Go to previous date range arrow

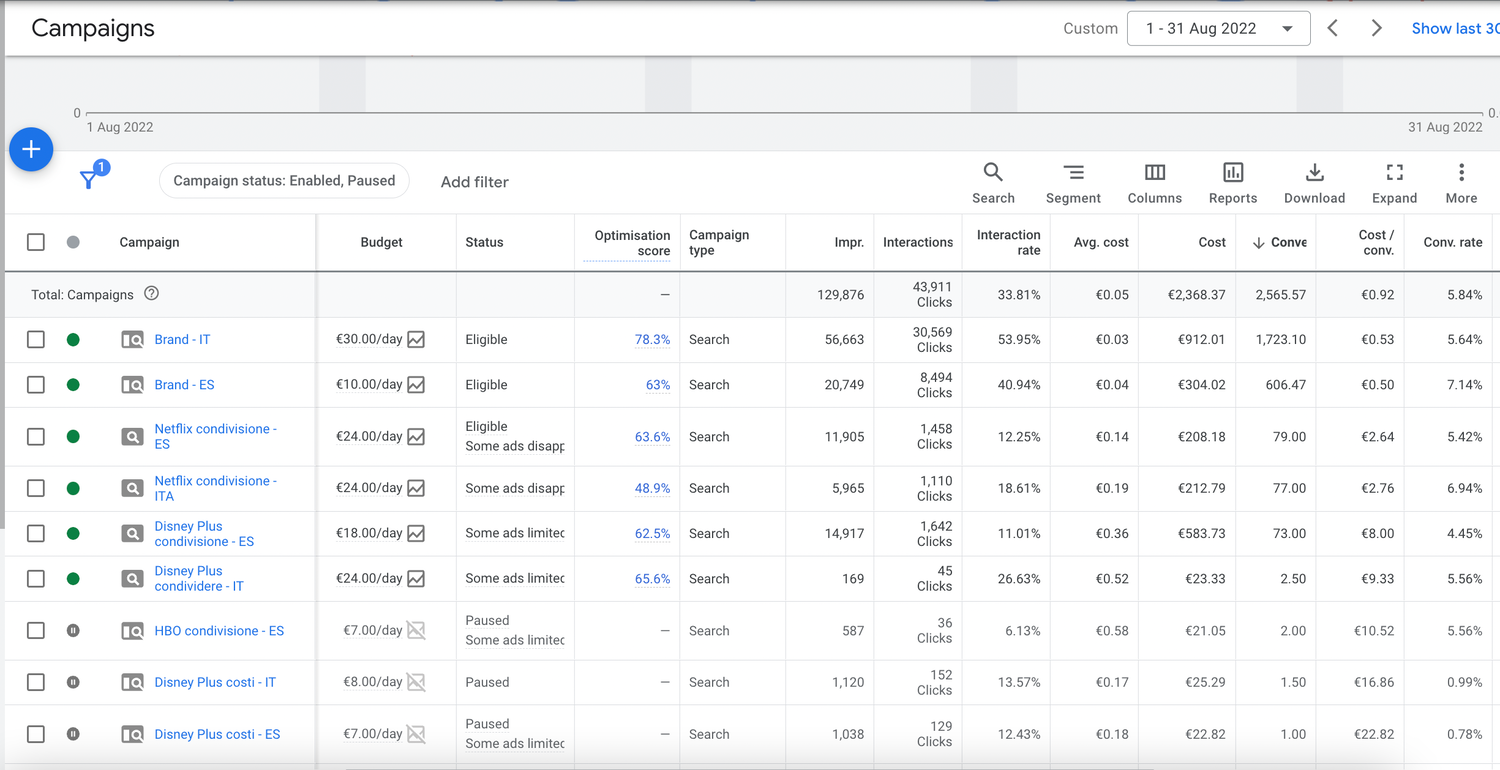click(x=1332, y=28)
